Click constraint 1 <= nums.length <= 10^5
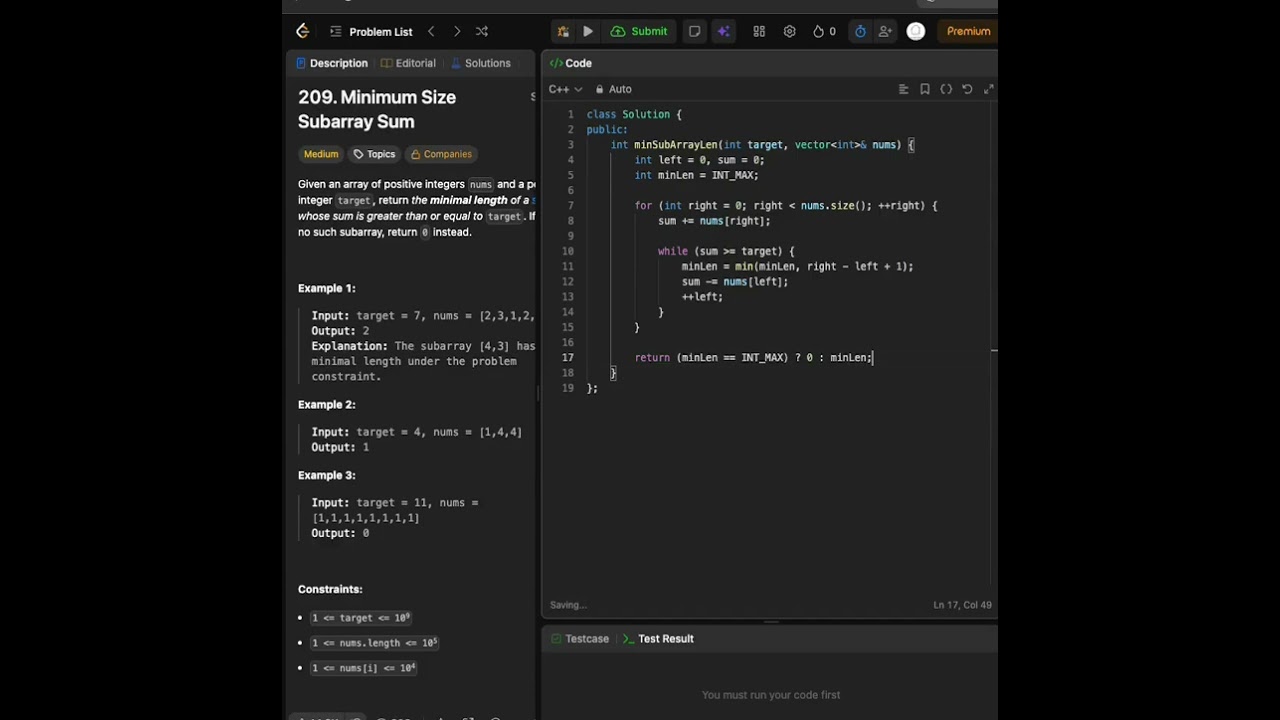This screenshot has width=1280, height=720. 374,643
